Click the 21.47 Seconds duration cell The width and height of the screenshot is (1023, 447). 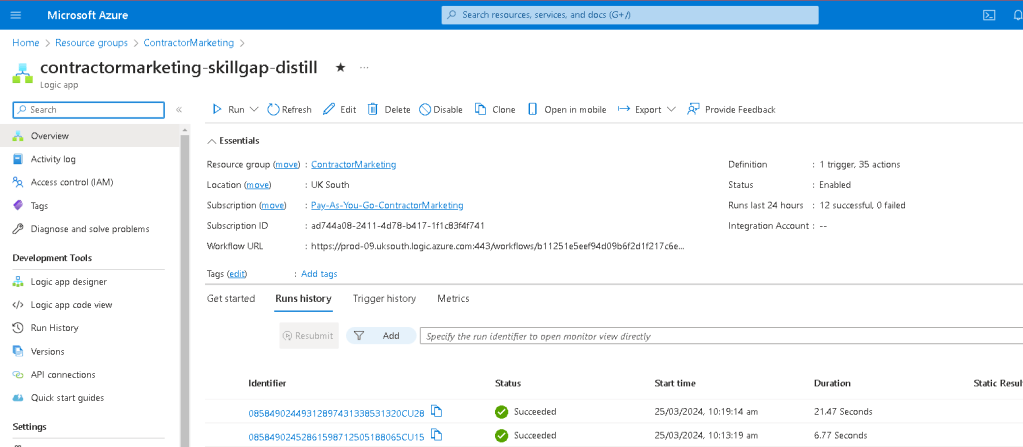pyautogui.click(x=843, y=412)
